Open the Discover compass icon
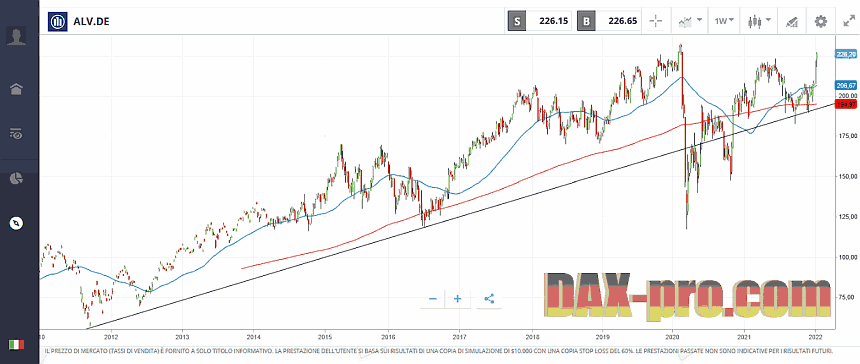Screen dimensions: 860x364 click(16, 223)
